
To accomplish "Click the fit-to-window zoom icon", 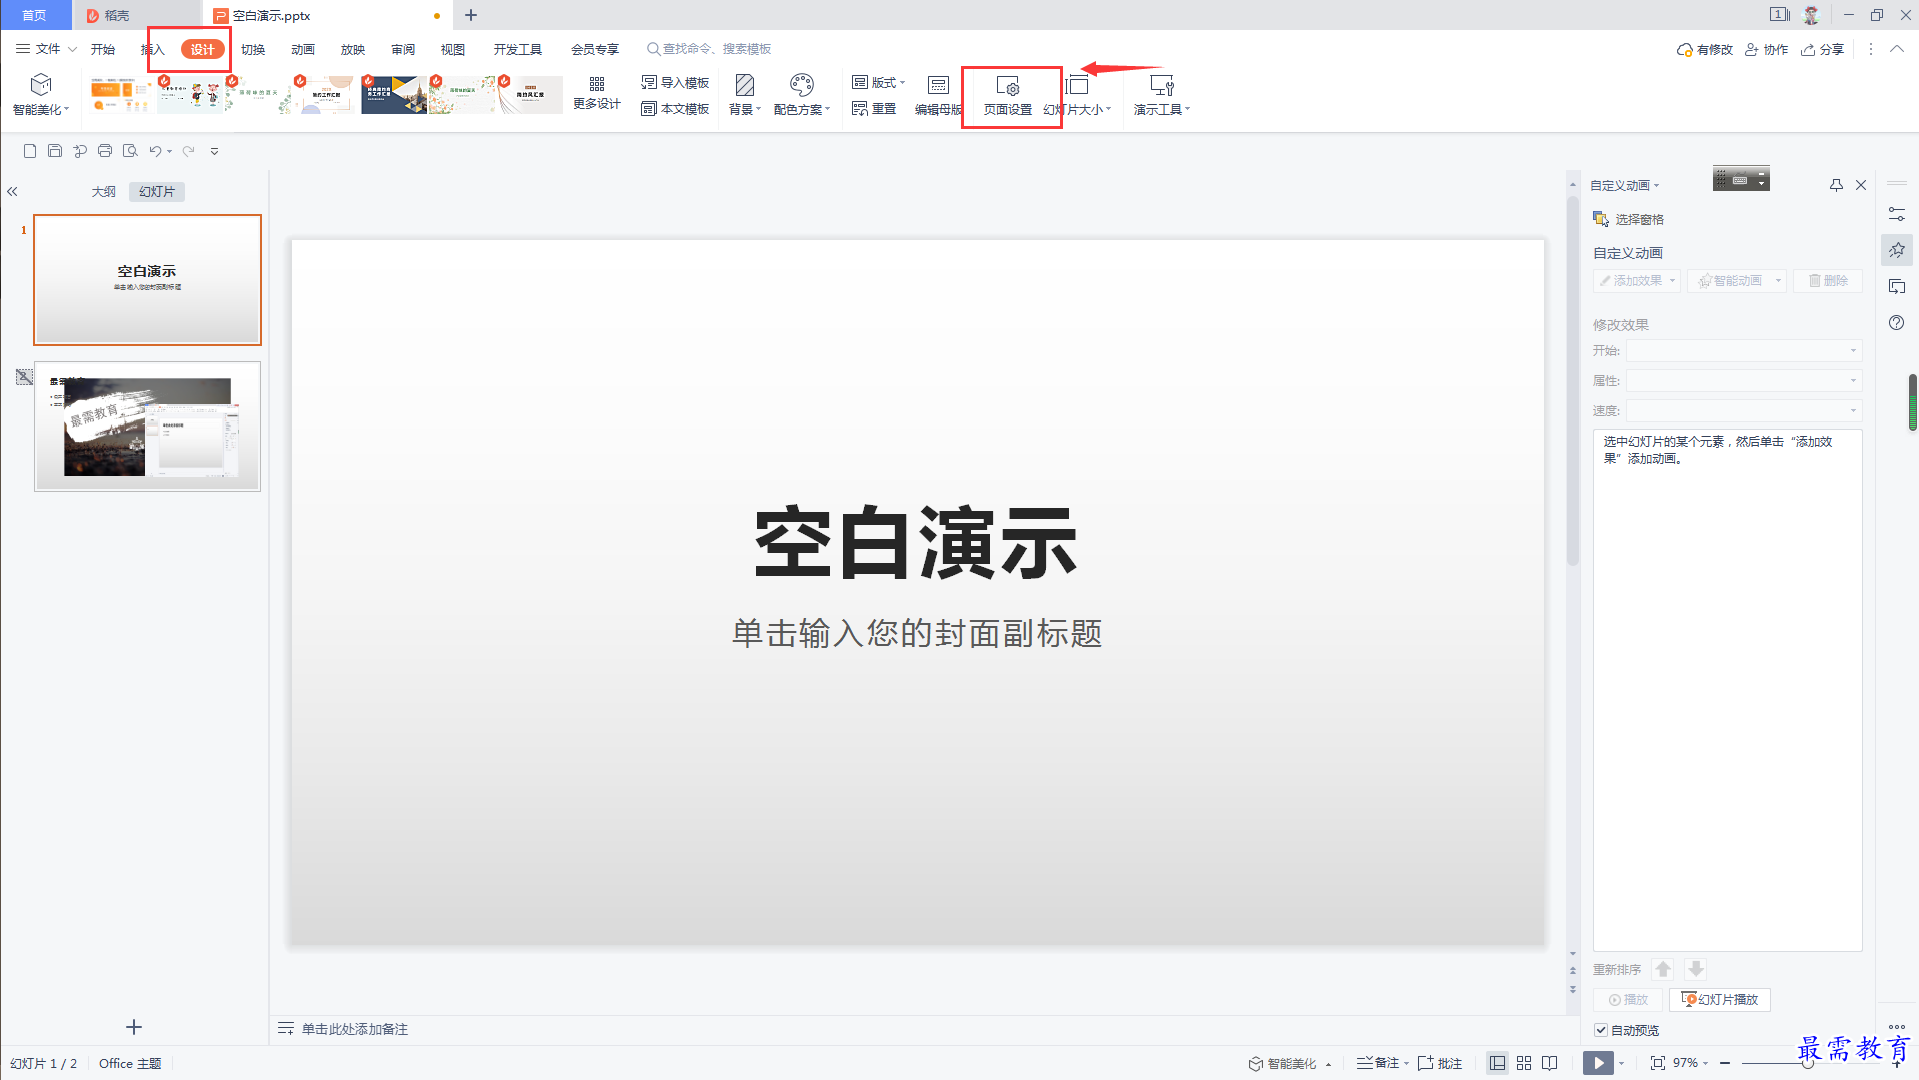I will (1658, 1063).
